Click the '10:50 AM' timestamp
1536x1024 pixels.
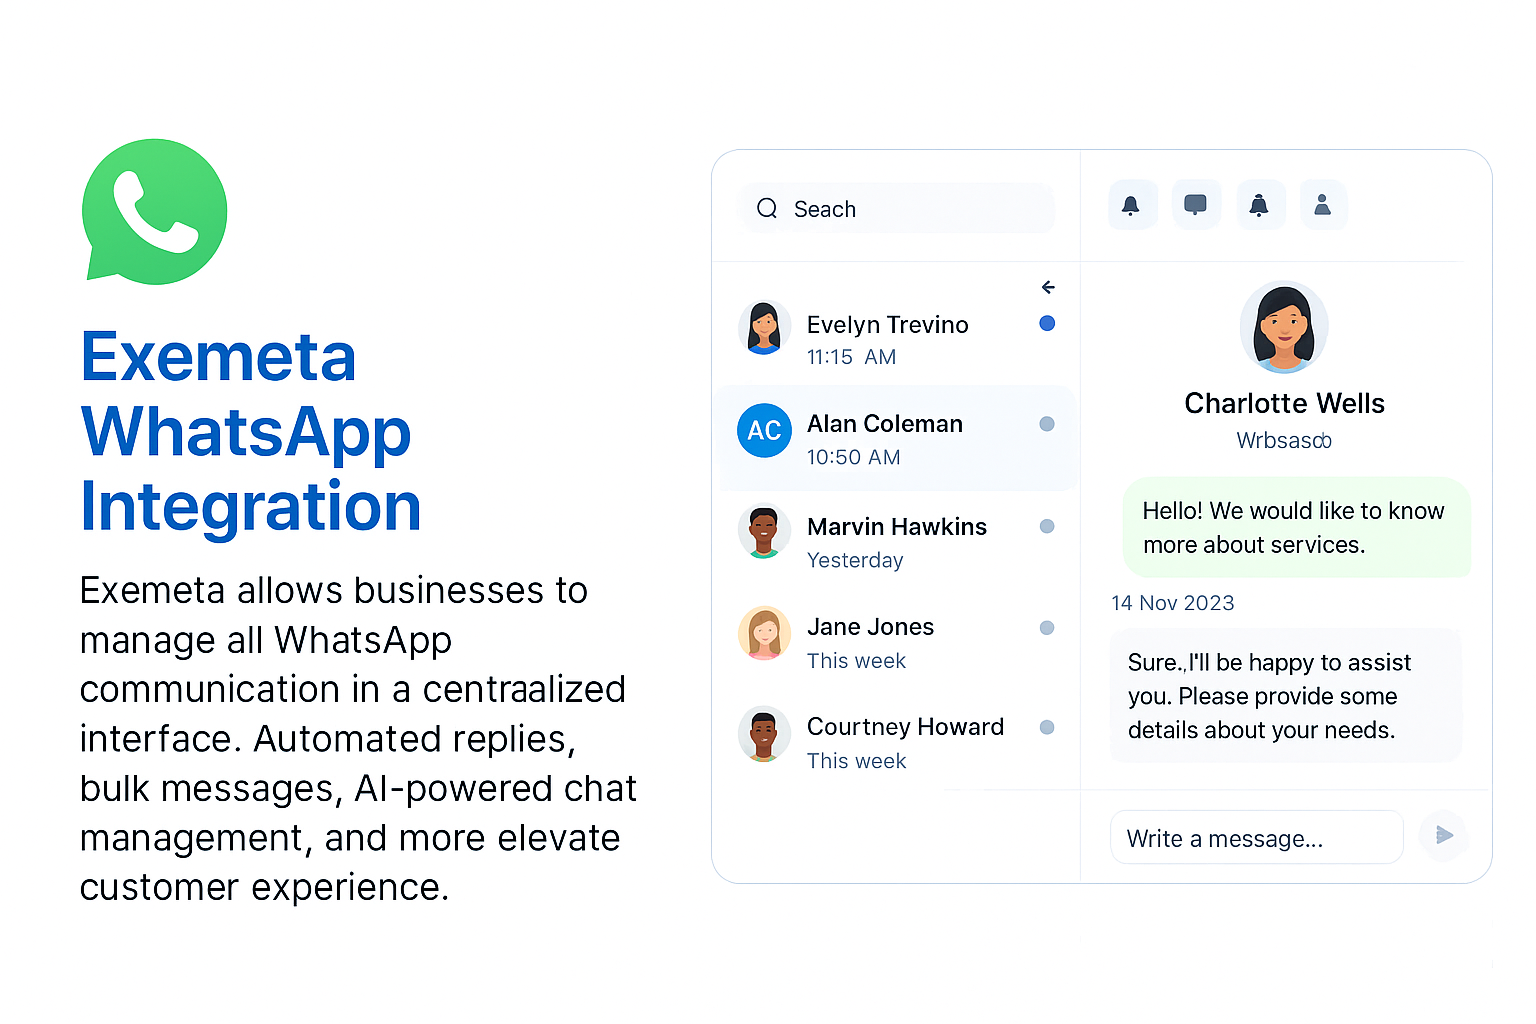[x=854, y=457]
